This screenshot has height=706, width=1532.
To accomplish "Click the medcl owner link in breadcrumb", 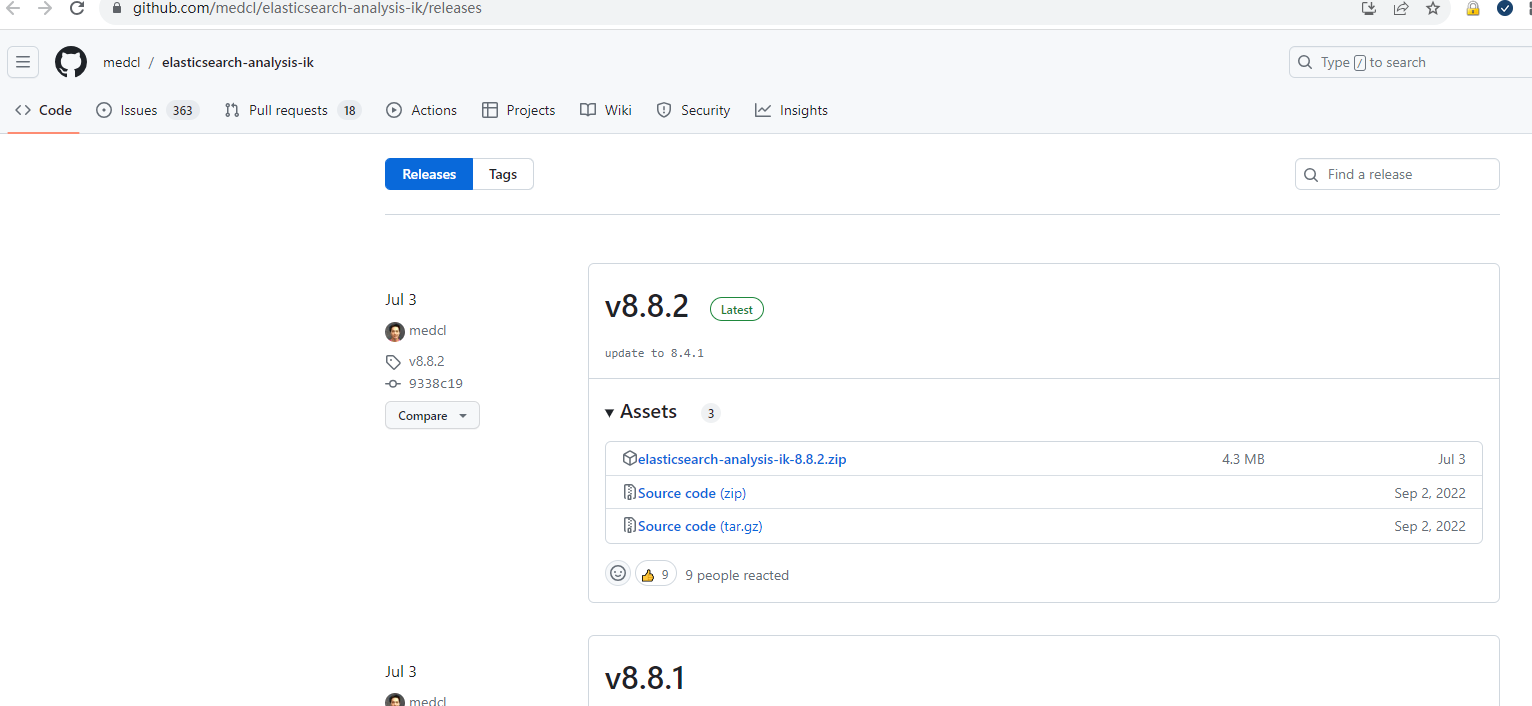I will click(122, 62).
